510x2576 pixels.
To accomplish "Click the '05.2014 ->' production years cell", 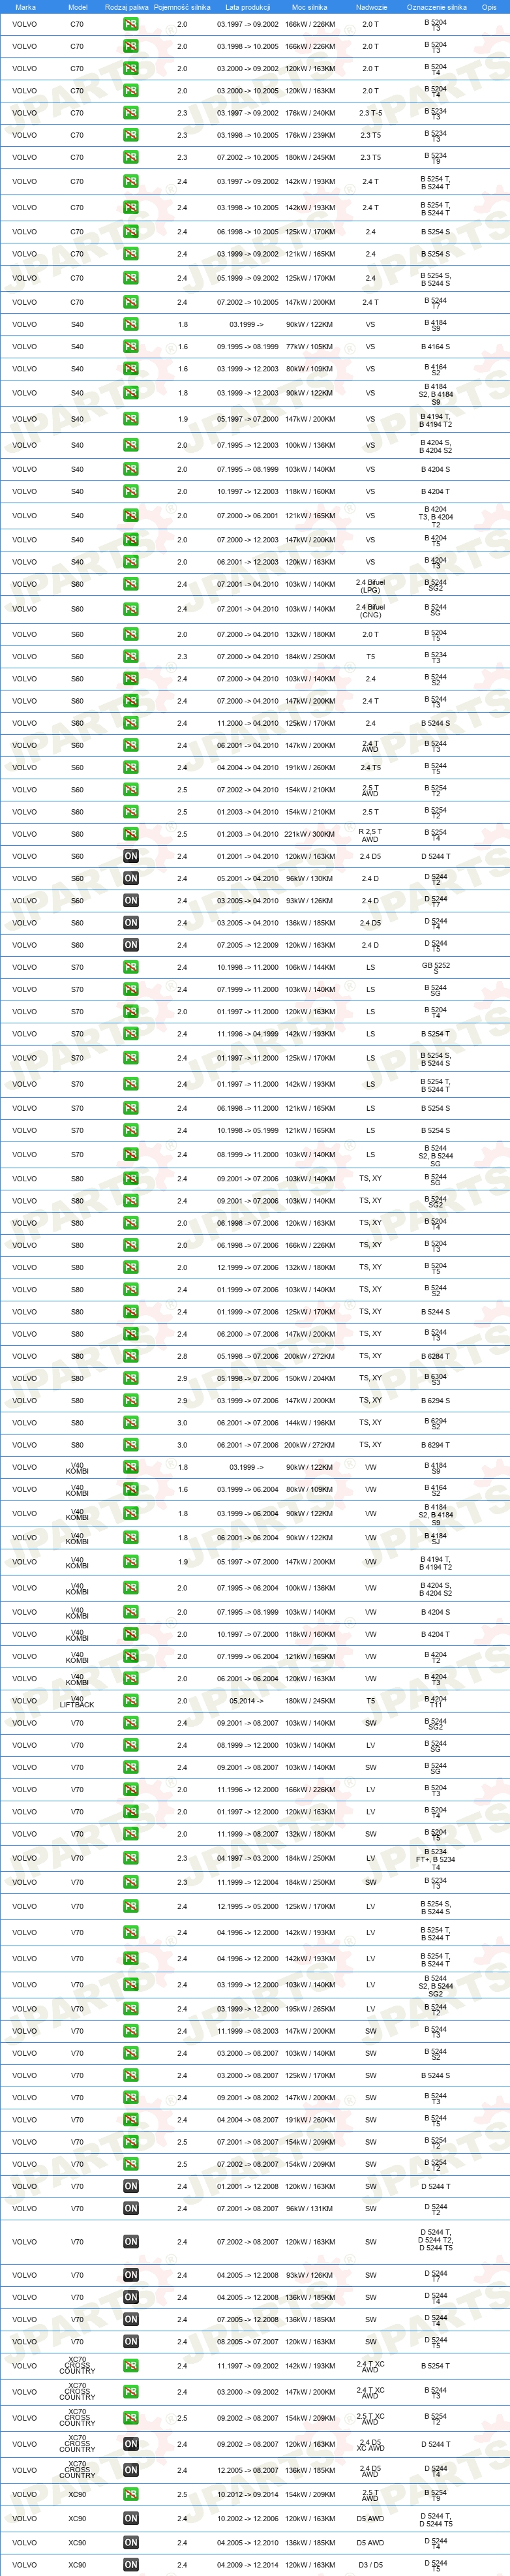I will 247,1700.
